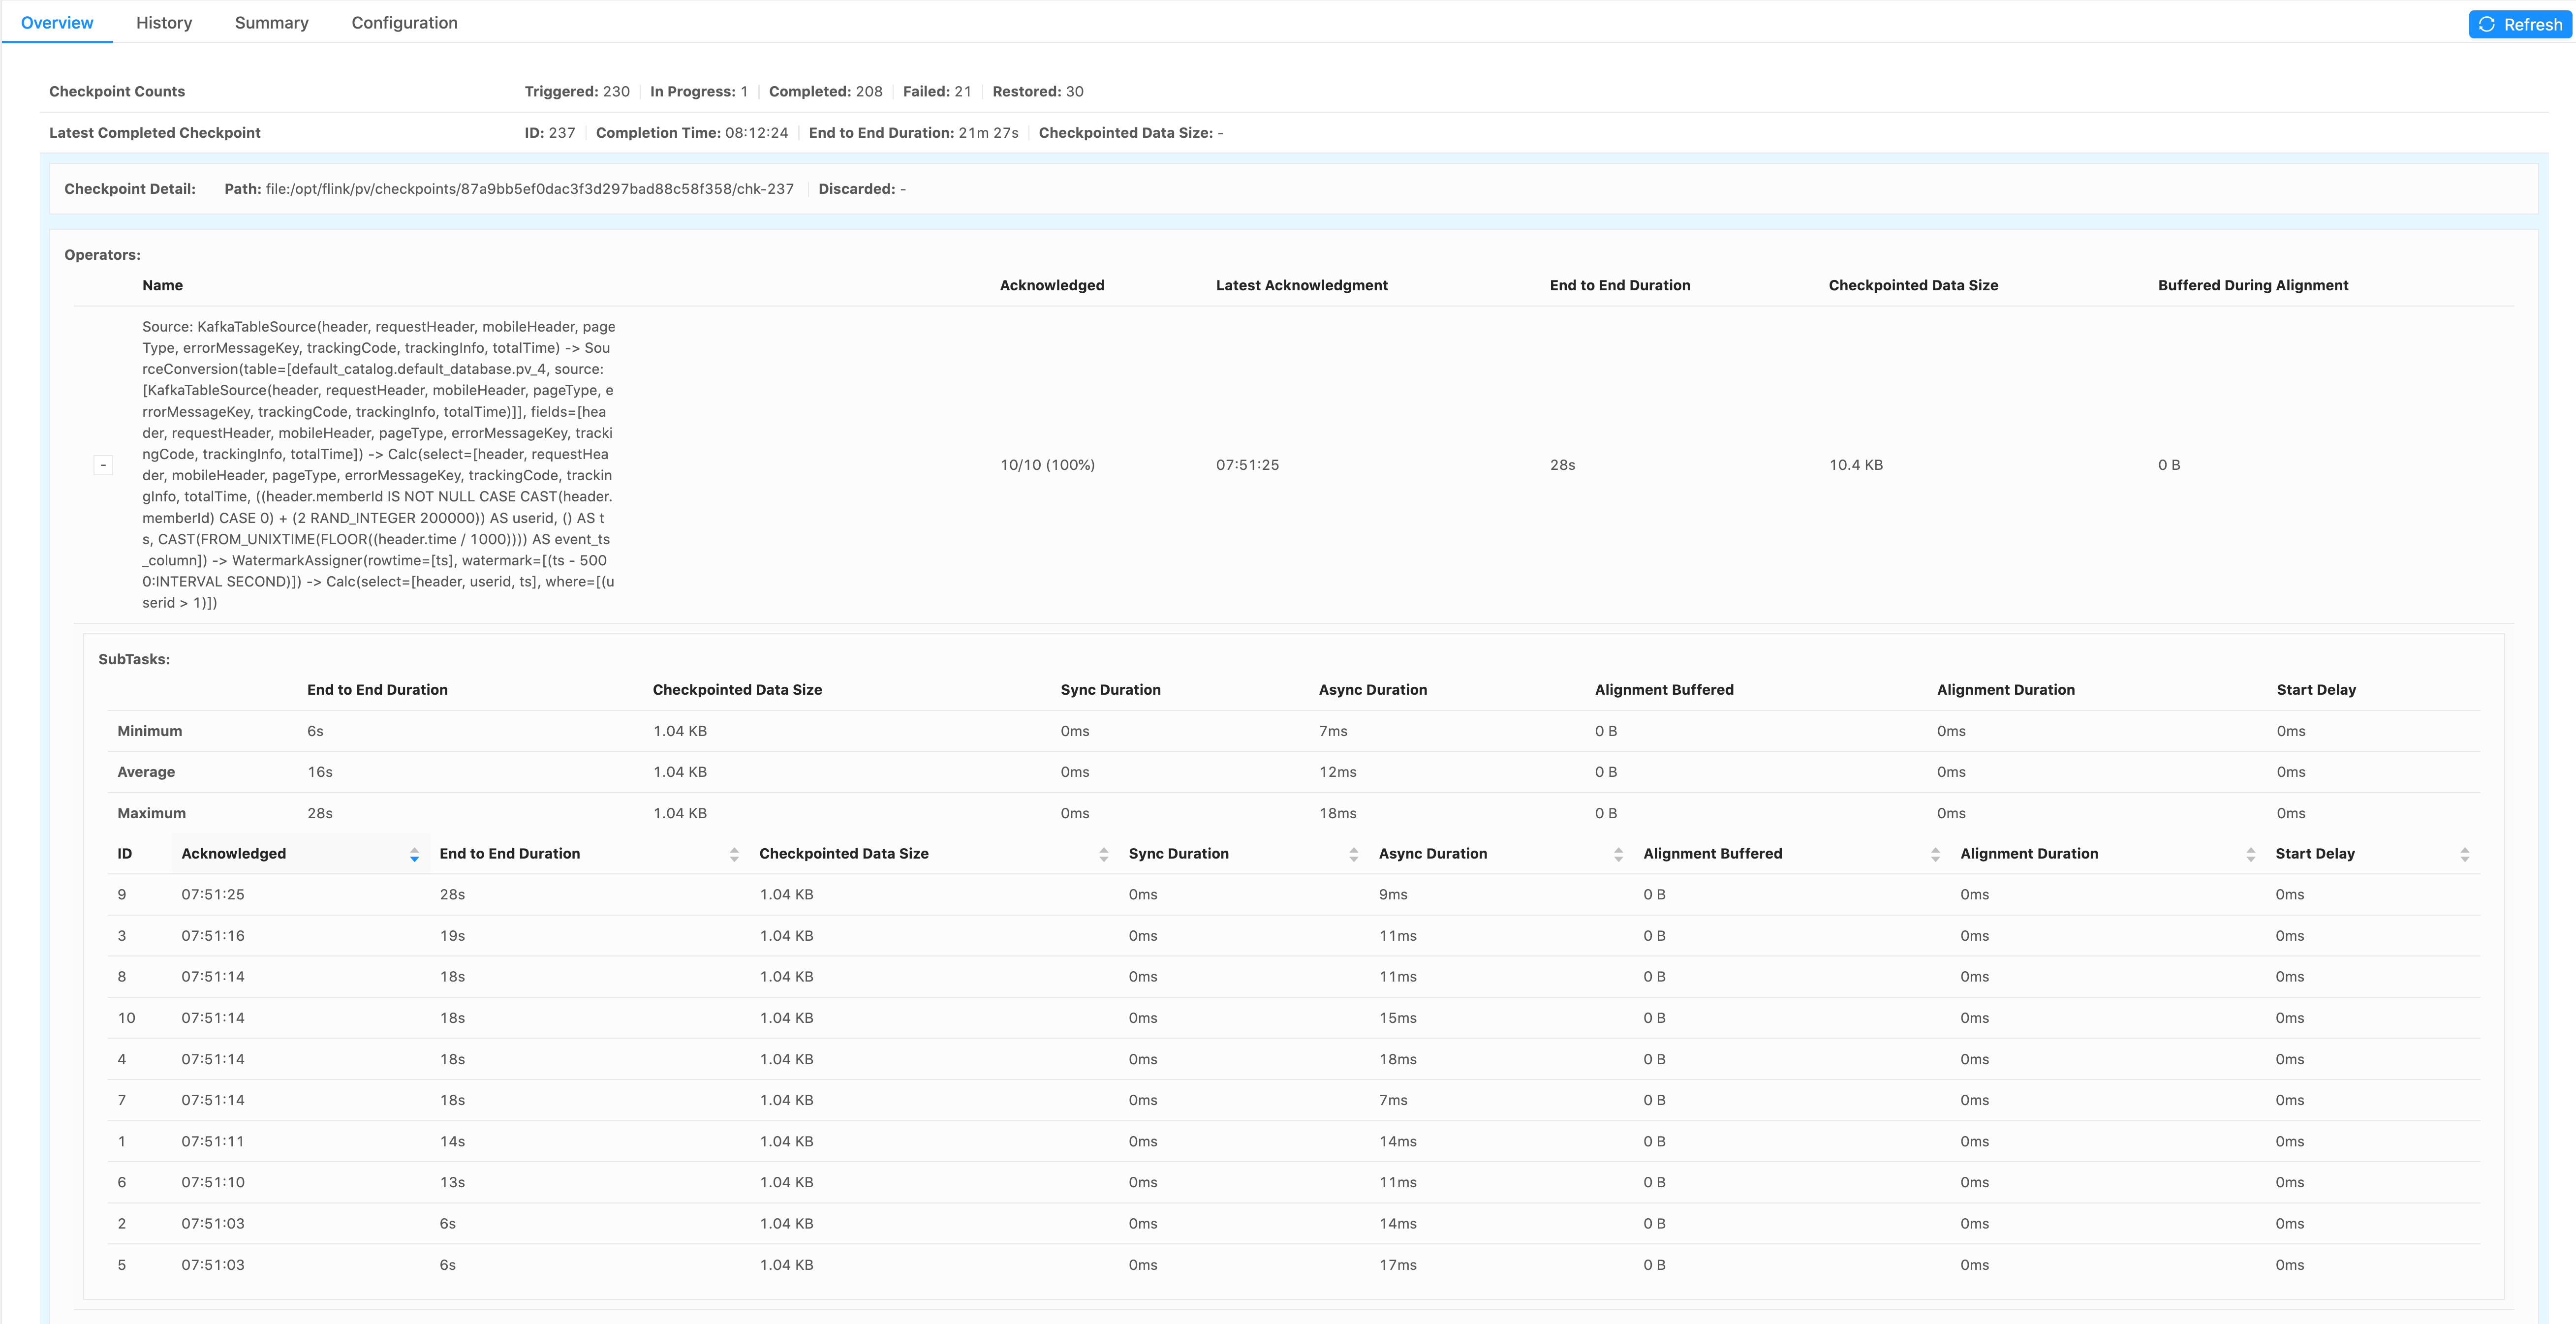This screenshot has width=2576, height=1324.
Task: Click Alignment Buffered sort arrows
Action: (x=1935, y=854)
